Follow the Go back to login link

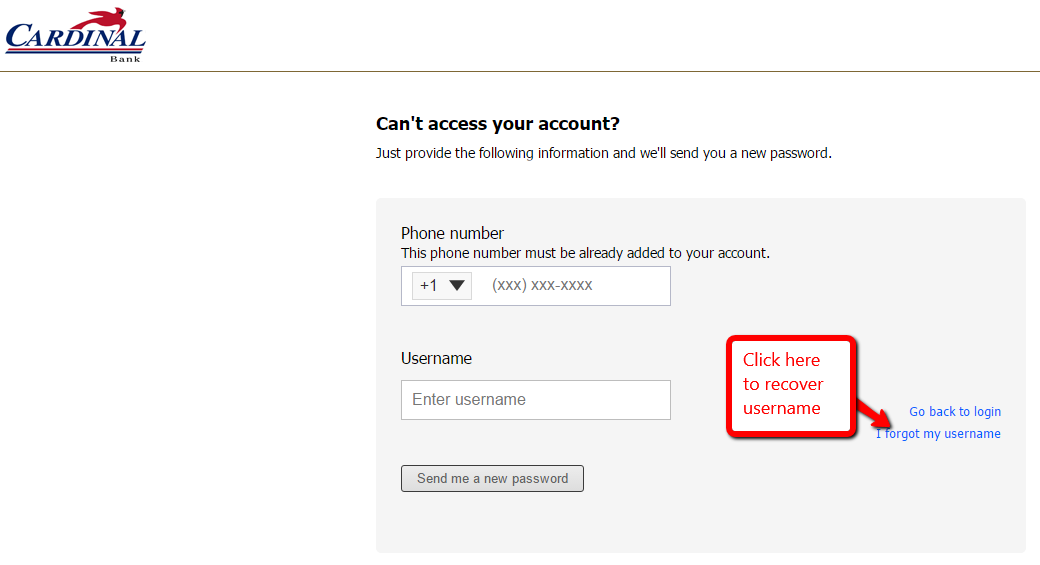(954, 412)
